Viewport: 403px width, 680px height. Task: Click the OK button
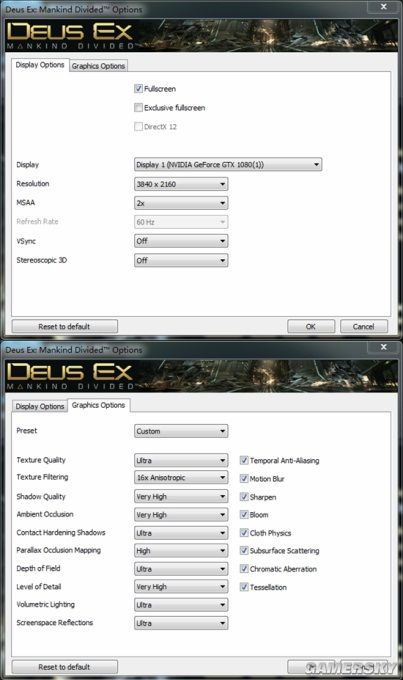coord(311,327)
